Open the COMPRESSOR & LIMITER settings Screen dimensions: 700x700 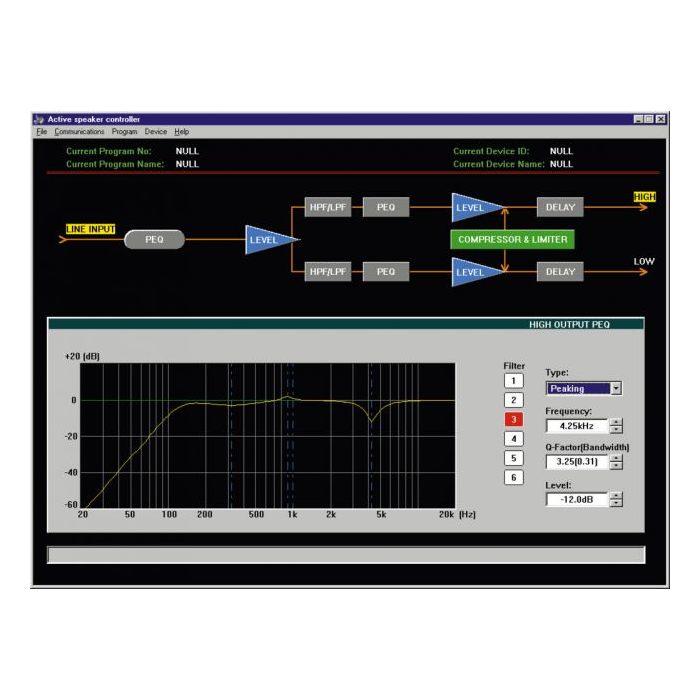[x=512, y=240]
